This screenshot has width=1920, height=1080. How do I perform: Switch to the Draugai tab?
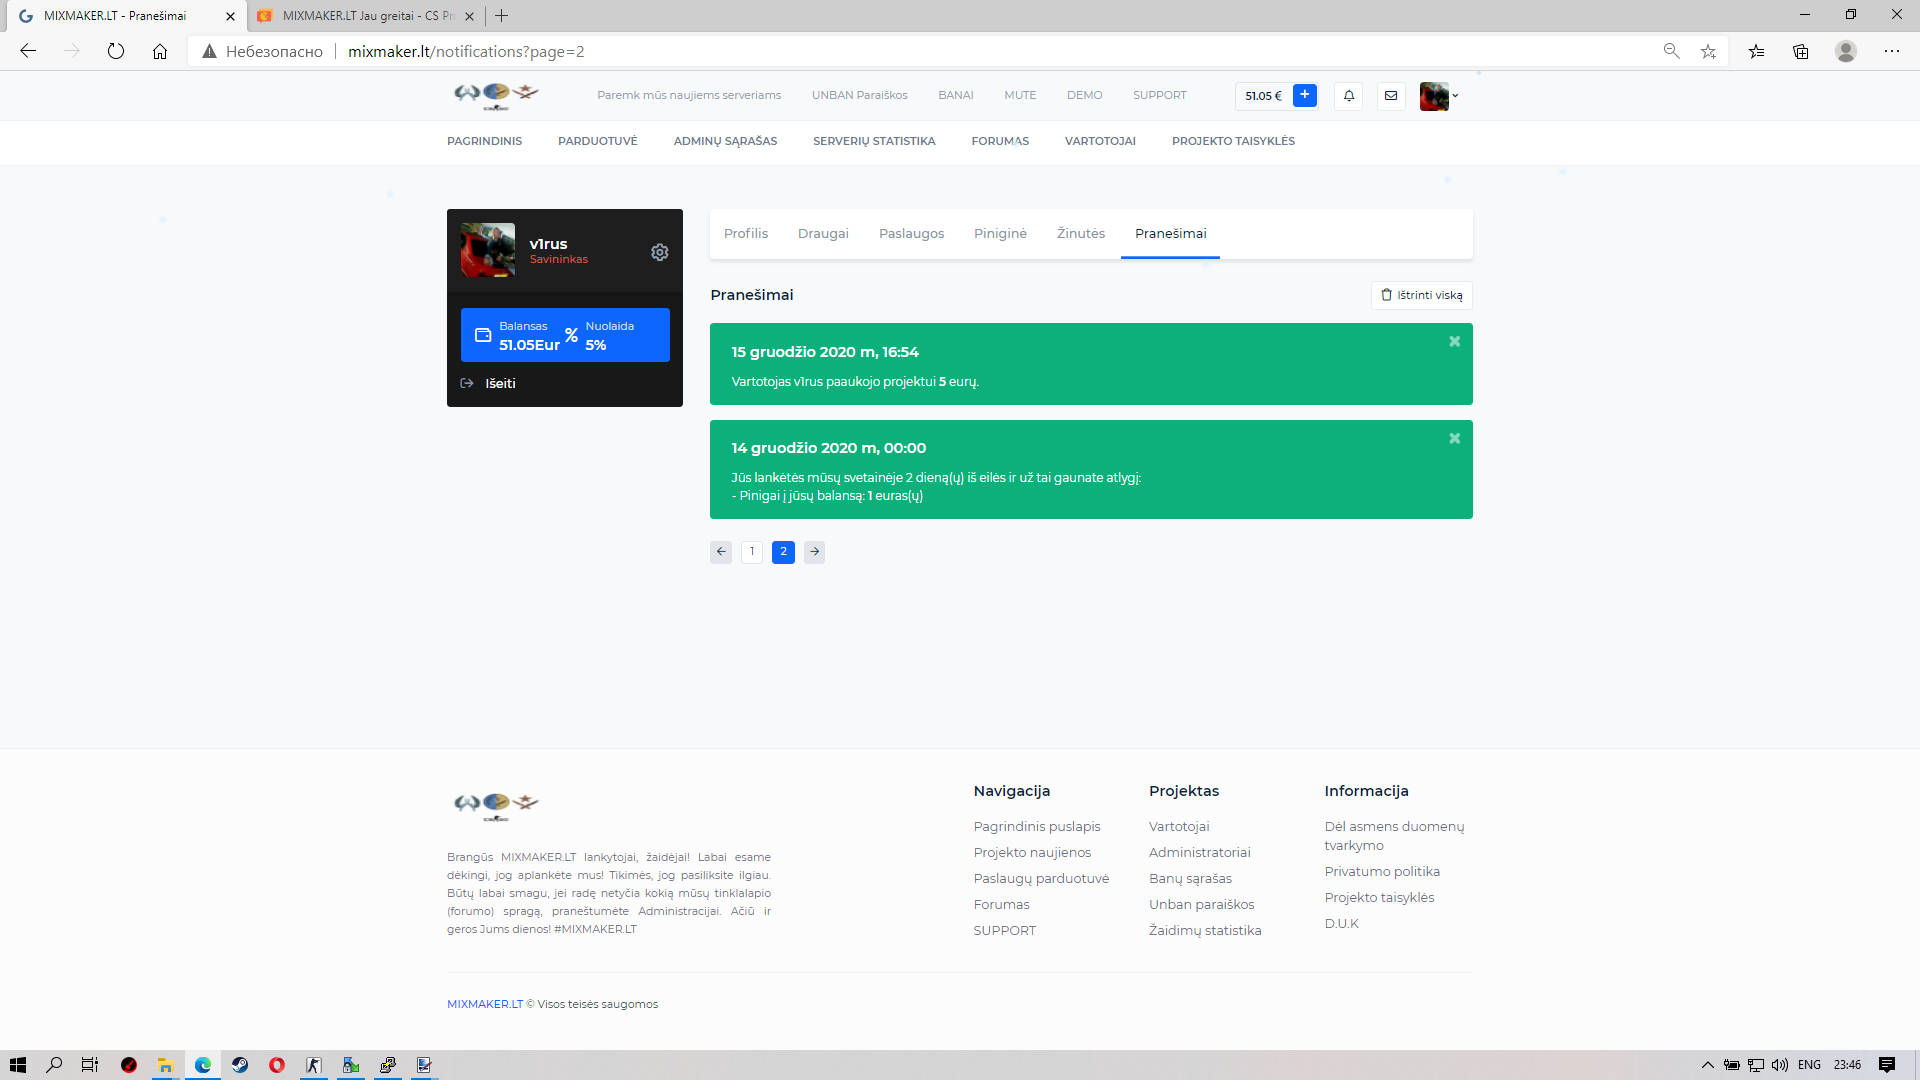pyautogui.click(x=823, y=234)
